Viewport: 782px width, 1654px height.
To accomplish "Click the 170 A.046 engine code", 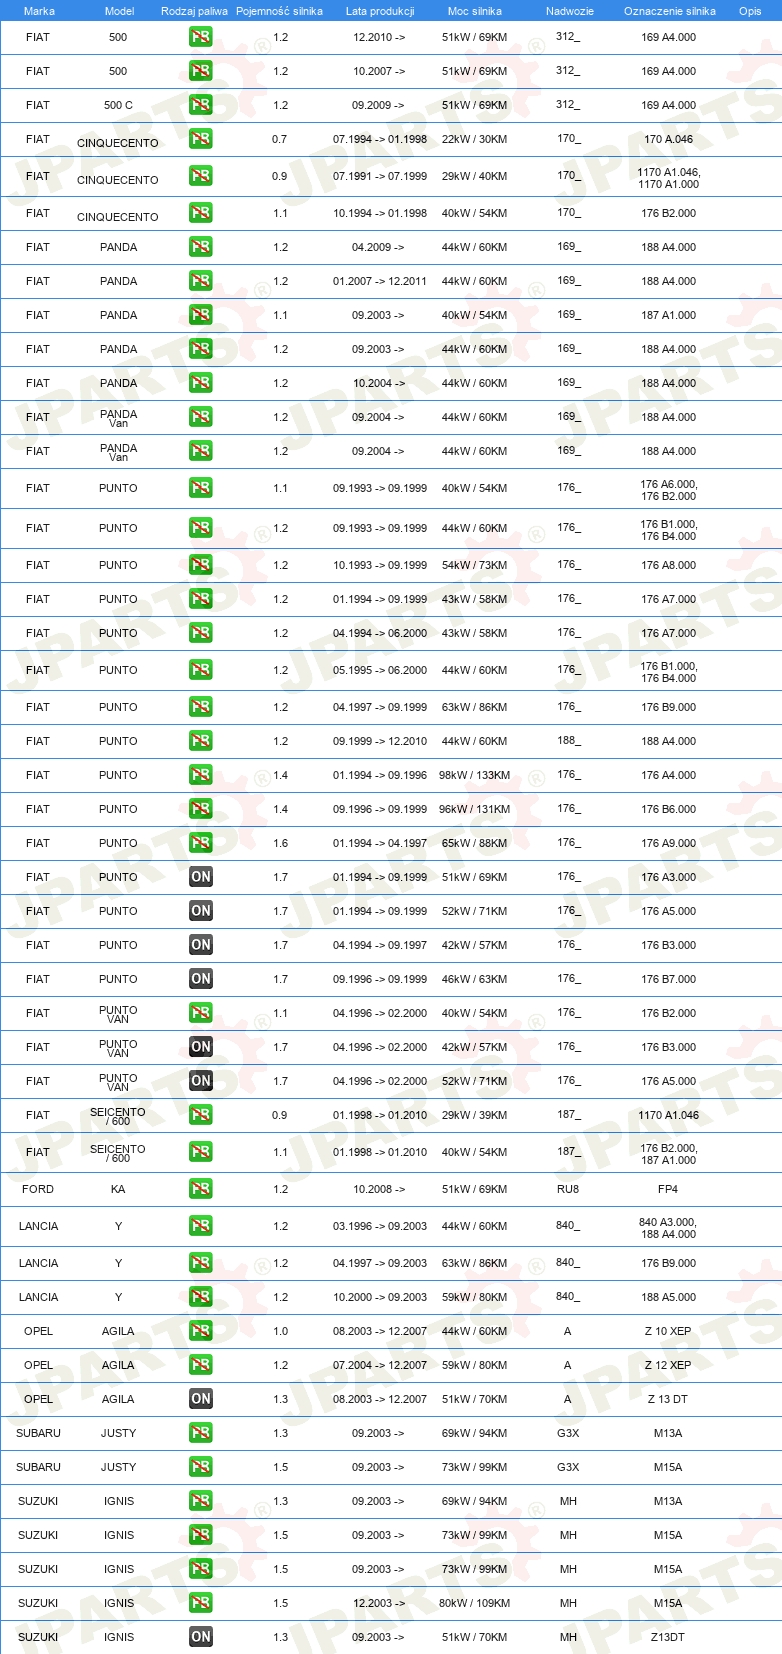I will 668,139.
